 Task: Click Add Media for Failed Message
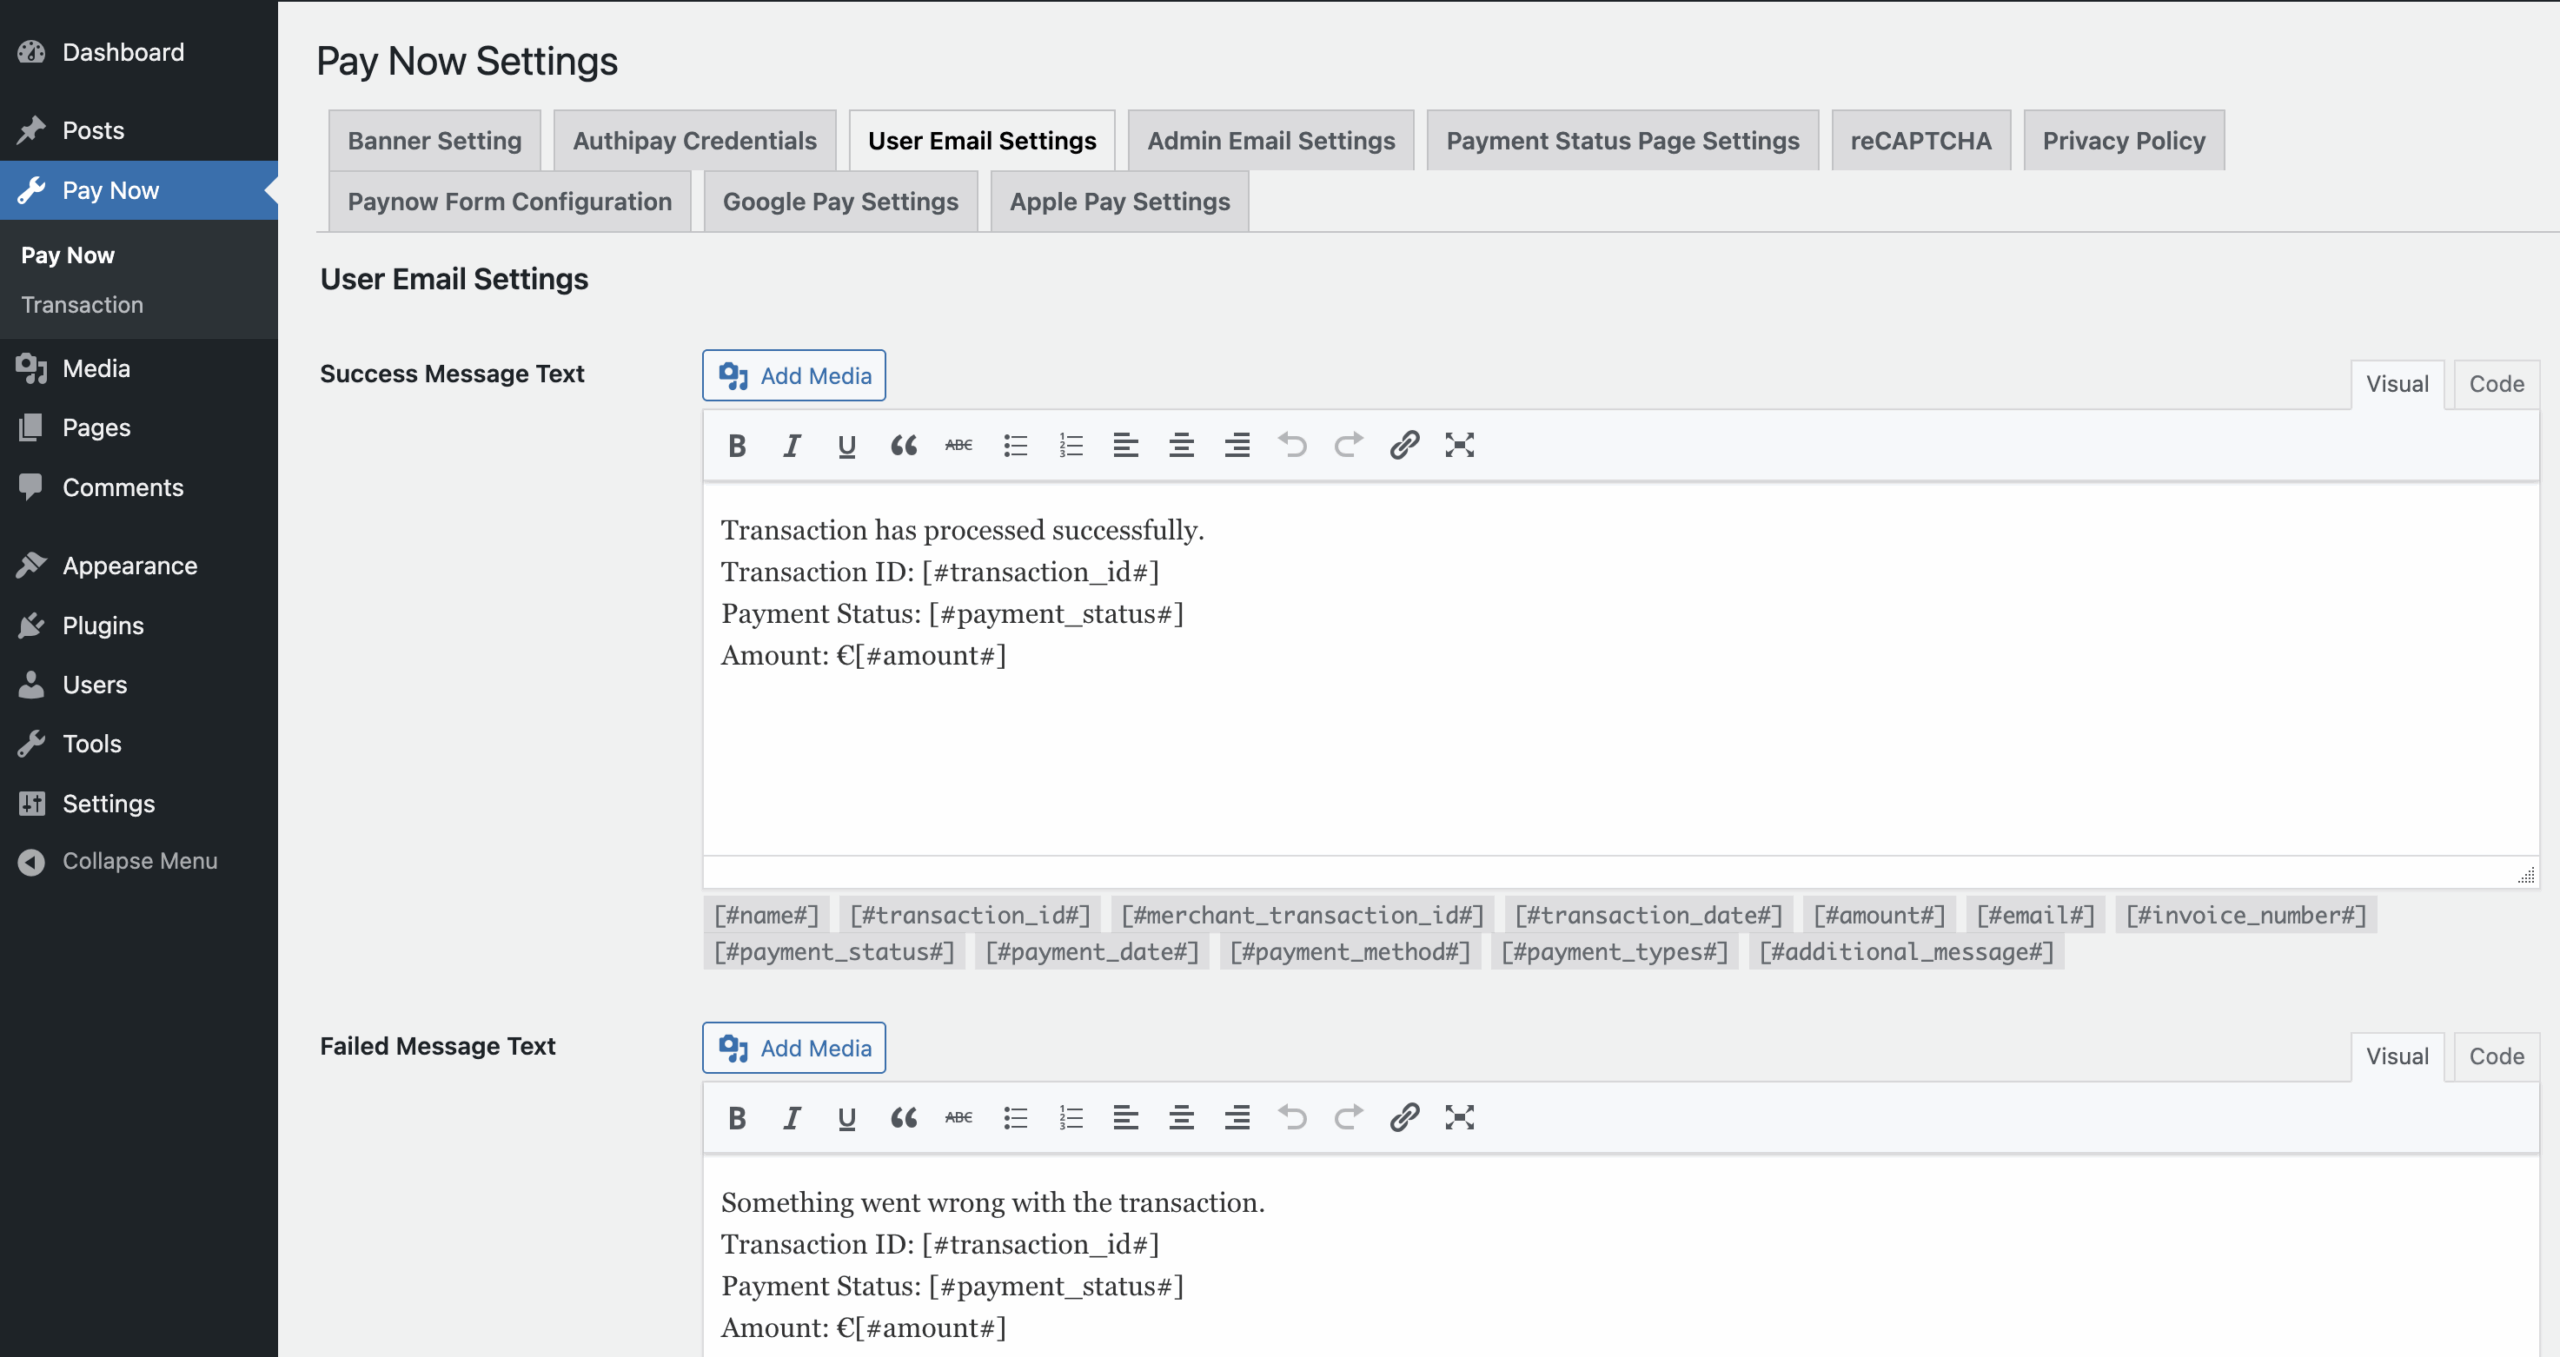(x=794, y=1048)
